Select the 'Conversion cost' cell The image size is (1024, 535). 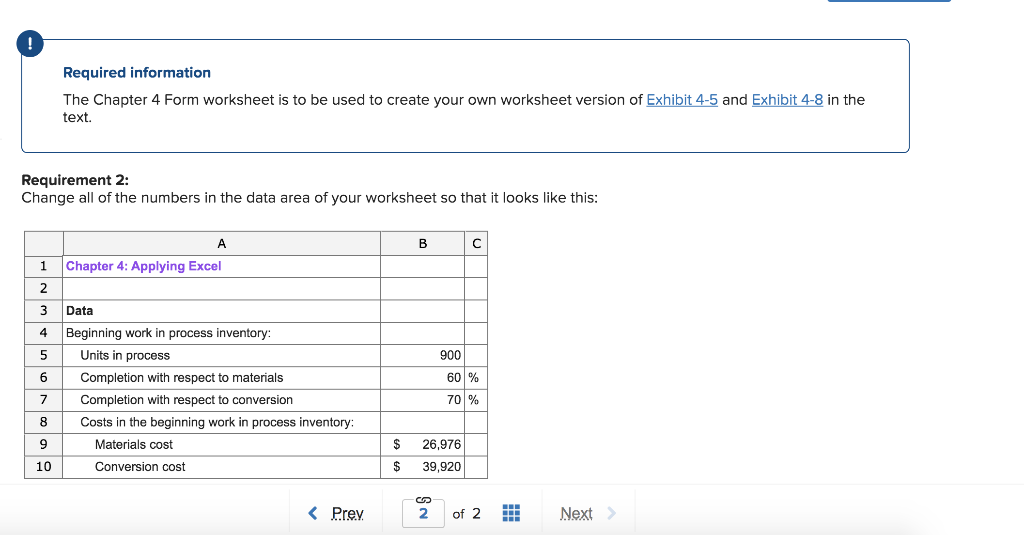click(221, 467)
